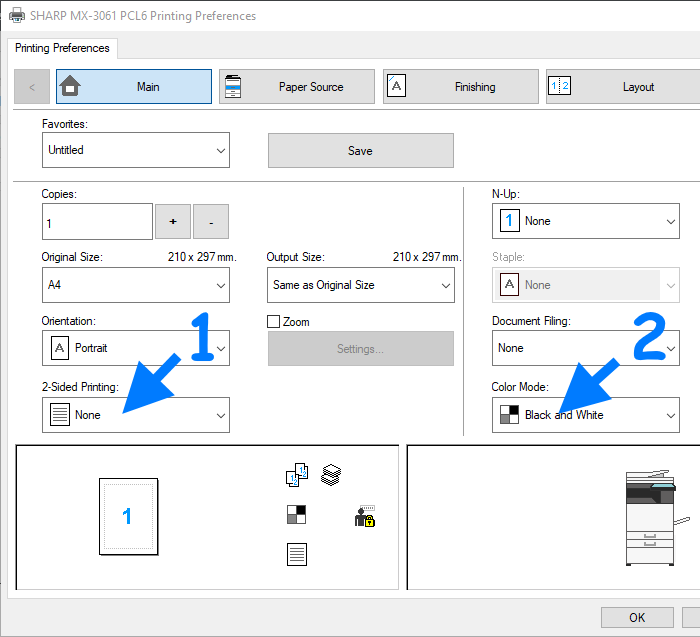Click the Layout tab 1|2 icon
Viewport: 700px width, 637px height.
tap(559, 86)
